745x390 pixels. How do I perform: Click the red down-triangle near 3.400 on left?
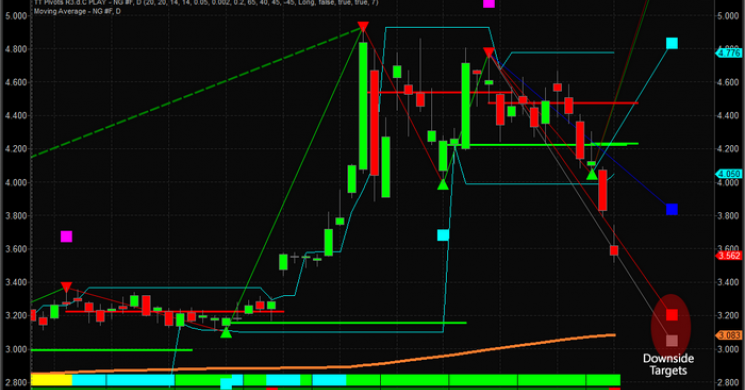pos(67,287)
